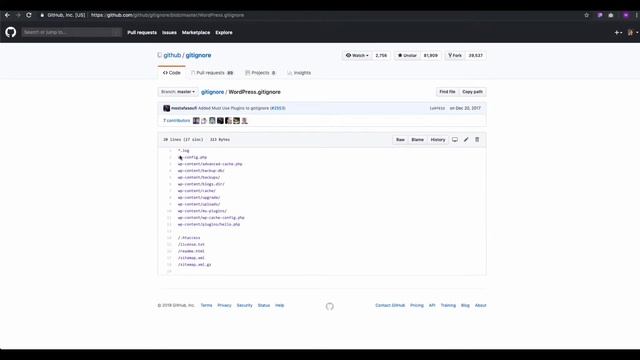
Task: Click the History button
Action: coord(438,140)
